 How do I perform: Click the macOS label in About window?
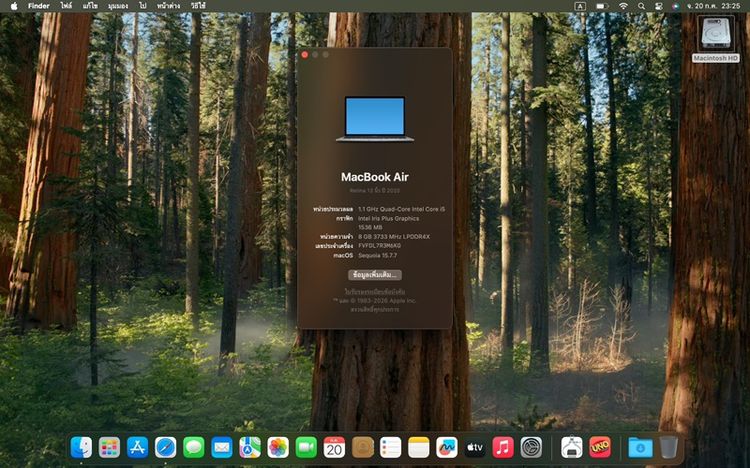[343, 256]
